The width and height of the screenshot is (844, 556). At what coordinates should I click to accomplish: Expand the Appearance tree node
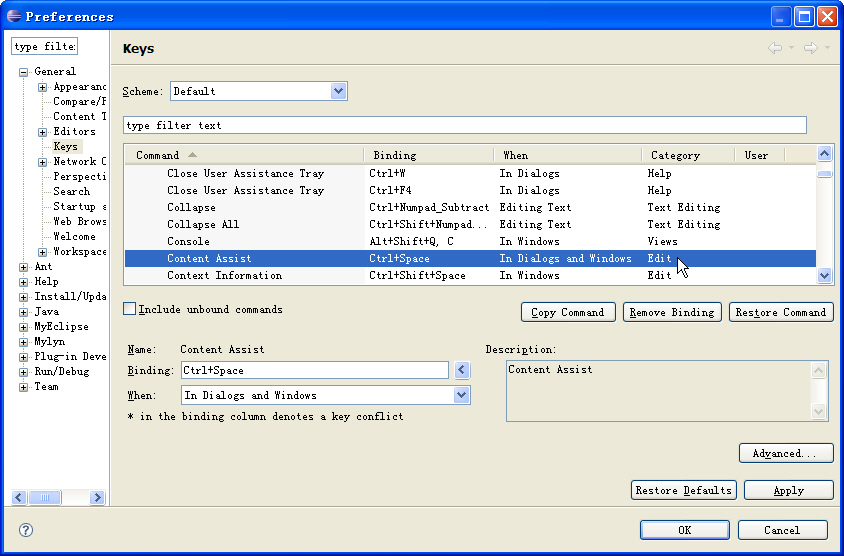tap(42, 87)
